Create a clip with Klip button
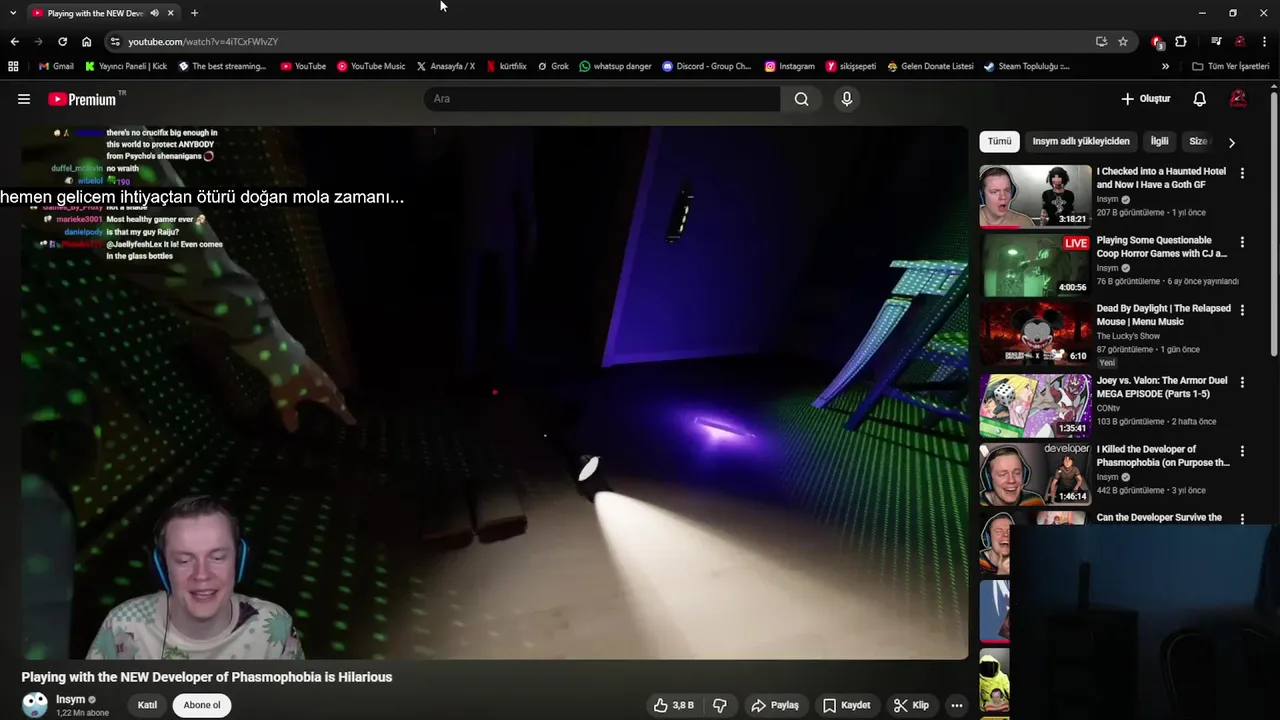This screenshot has height=720, width=1280. [911, 705]
